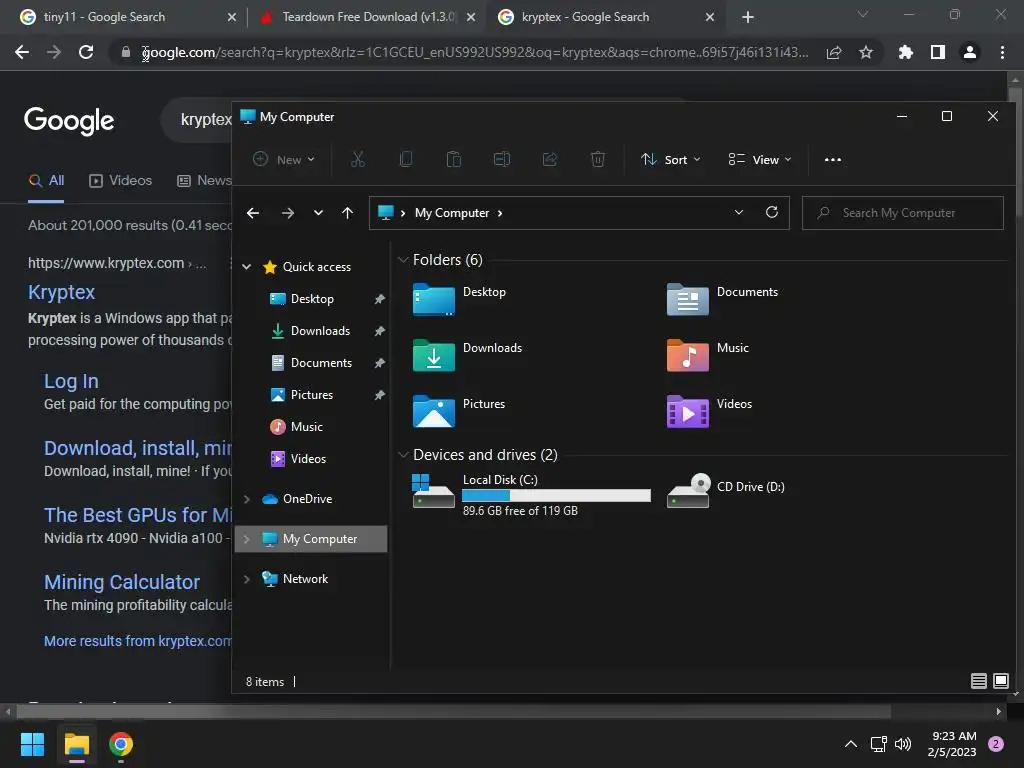This screenshot has width=1024, height=768.
Task: Open recent locations dropdown arrow
Action: point(318,213)
